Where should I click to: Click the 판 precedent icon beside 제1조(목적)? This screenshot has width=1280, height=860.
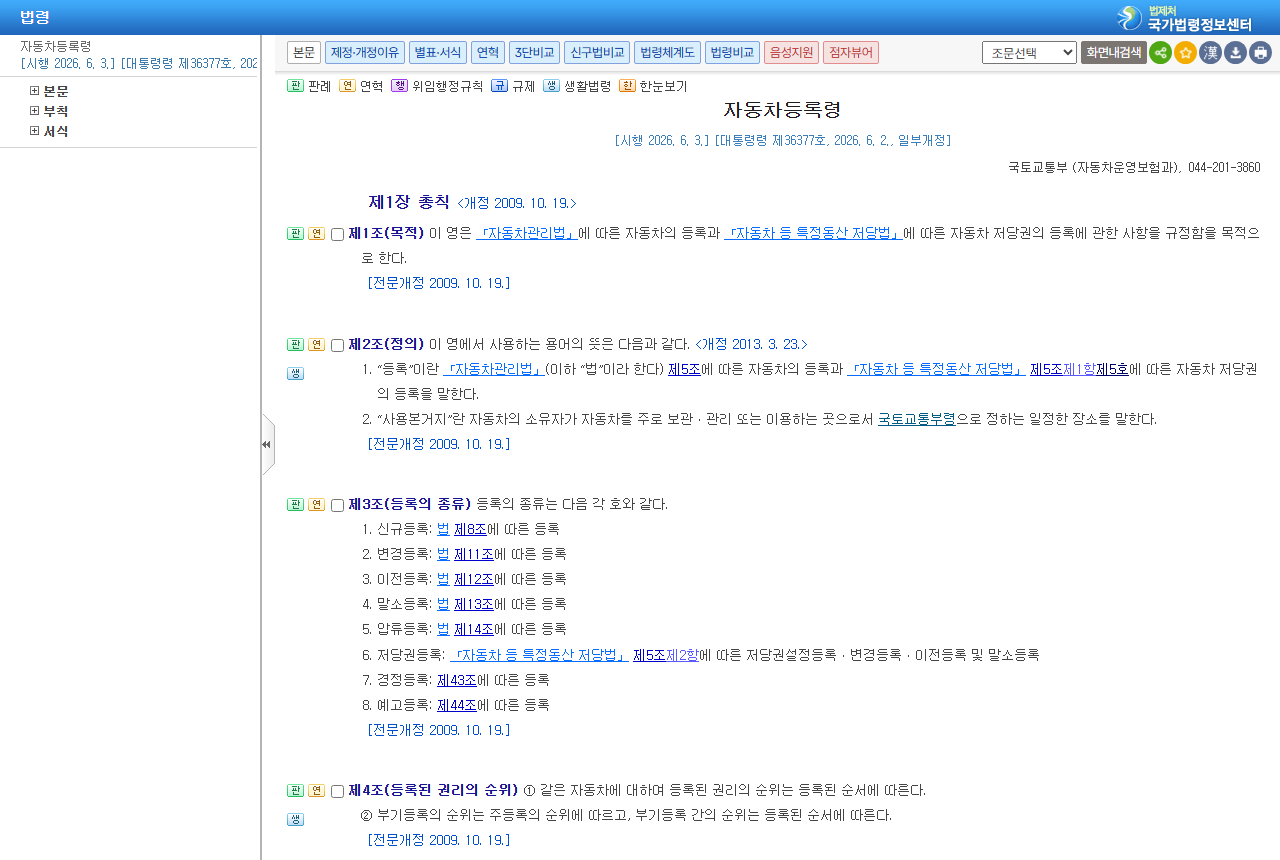(x=295, y=234)
